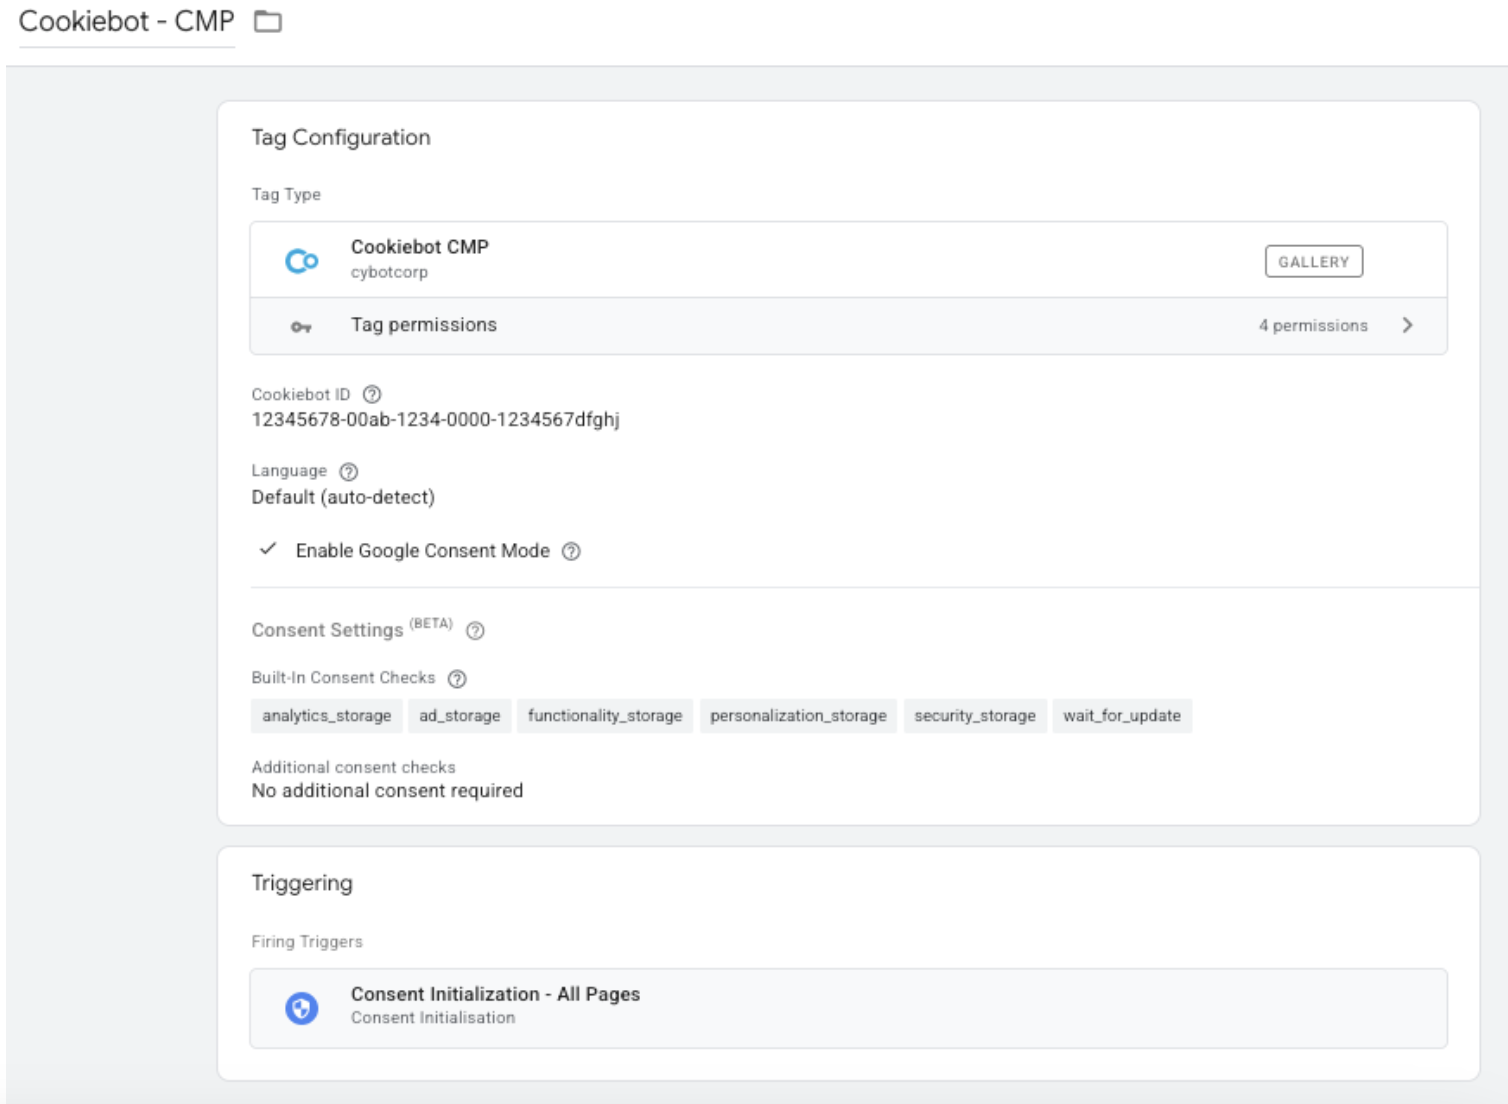Click the GALLERY badge button
The width and height of the screenshot is (1508, 1104).
(x=1313, y=262)
